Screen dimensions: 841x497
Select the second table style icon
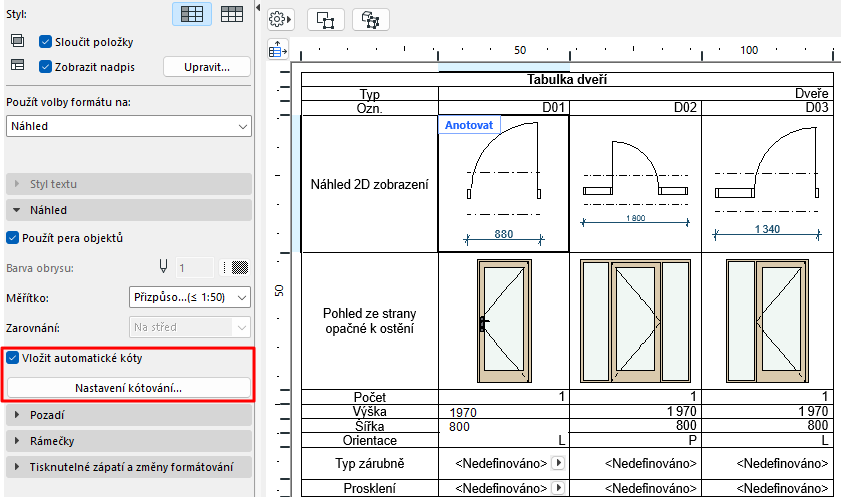coord(233,14)
